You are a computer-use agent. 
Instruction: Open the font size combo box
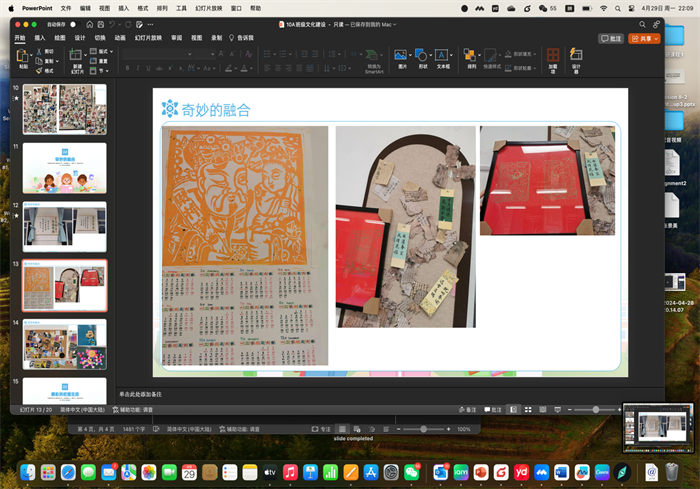point(205,54)
